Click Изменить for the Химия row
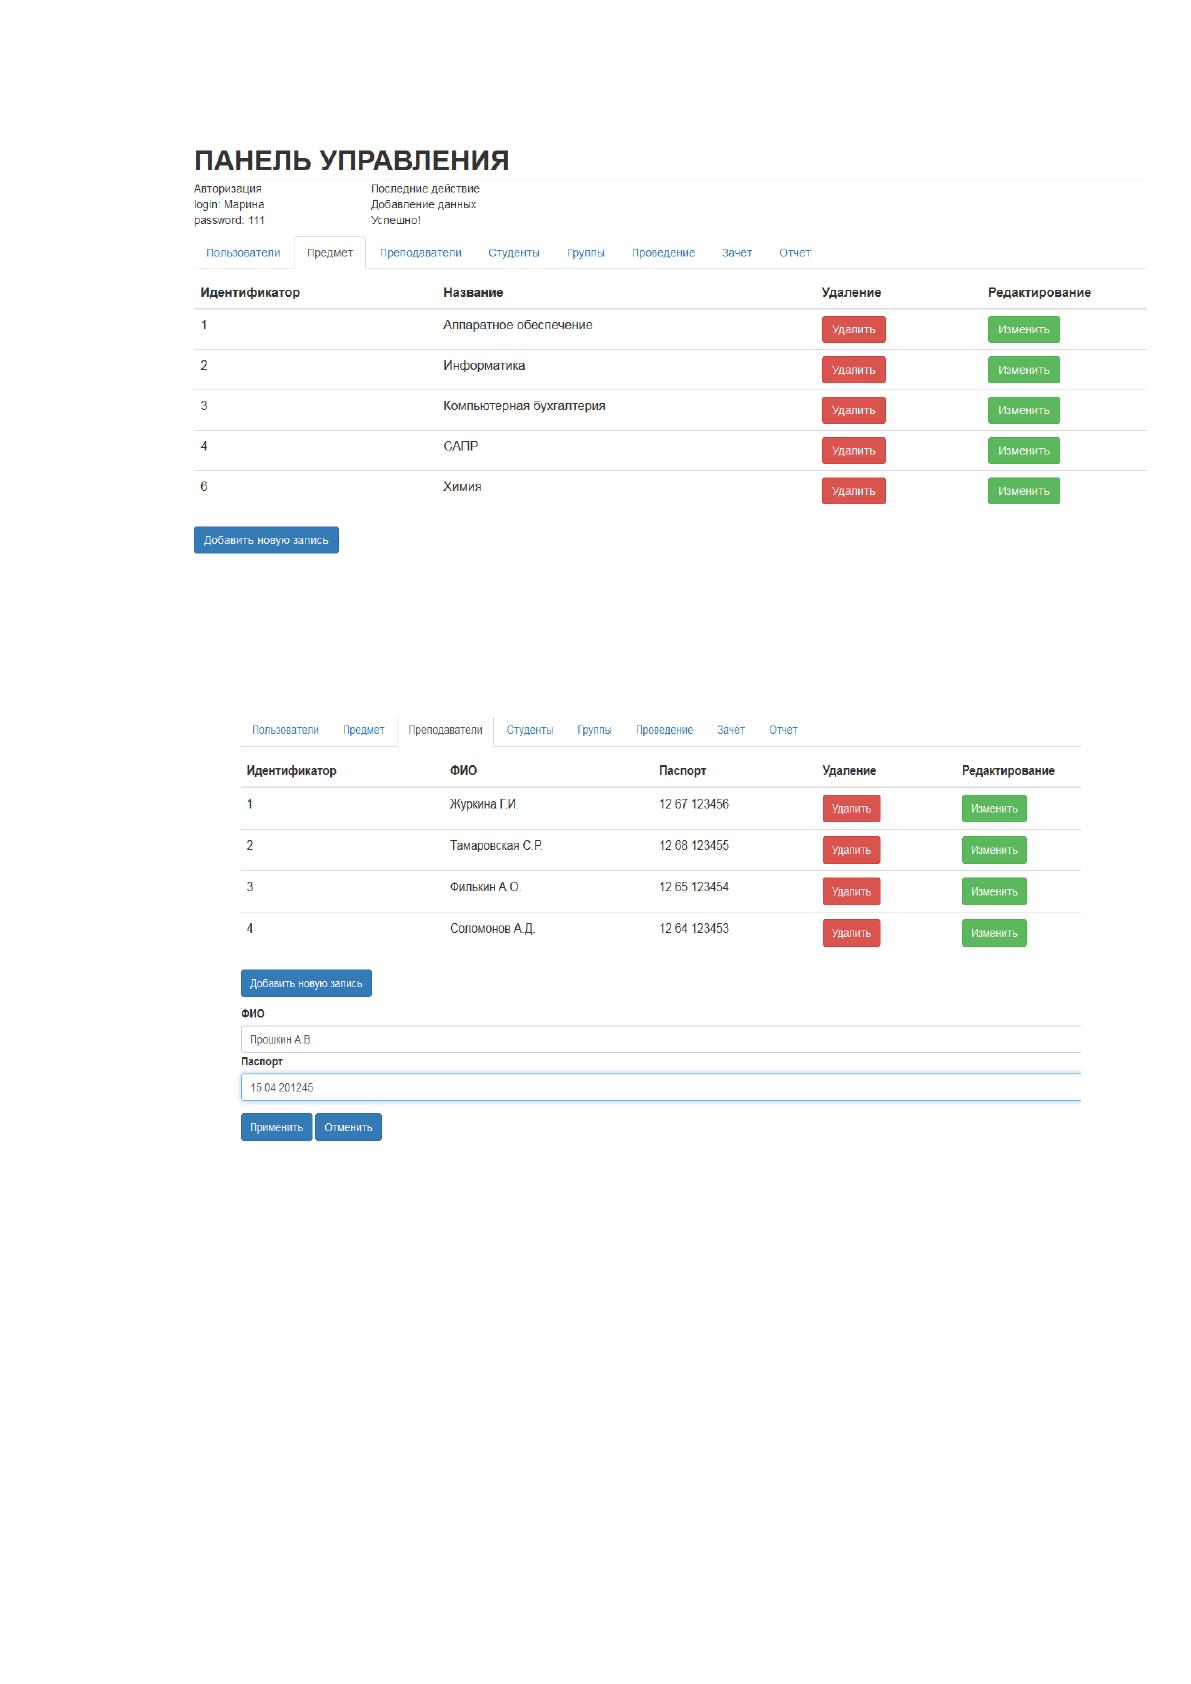 click(x=1023, y=491)
